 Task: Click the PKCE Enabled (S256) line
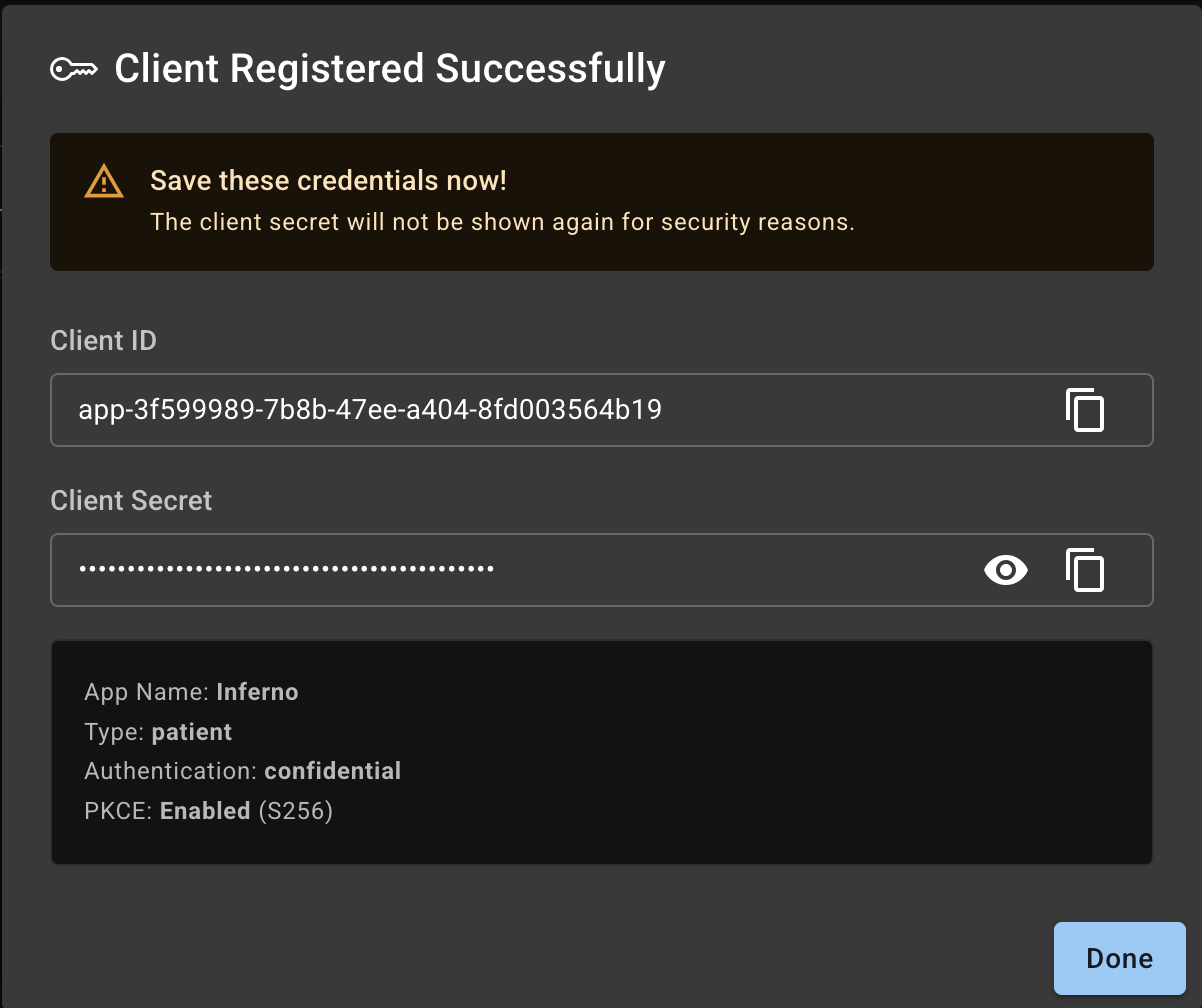click(208, 811)
